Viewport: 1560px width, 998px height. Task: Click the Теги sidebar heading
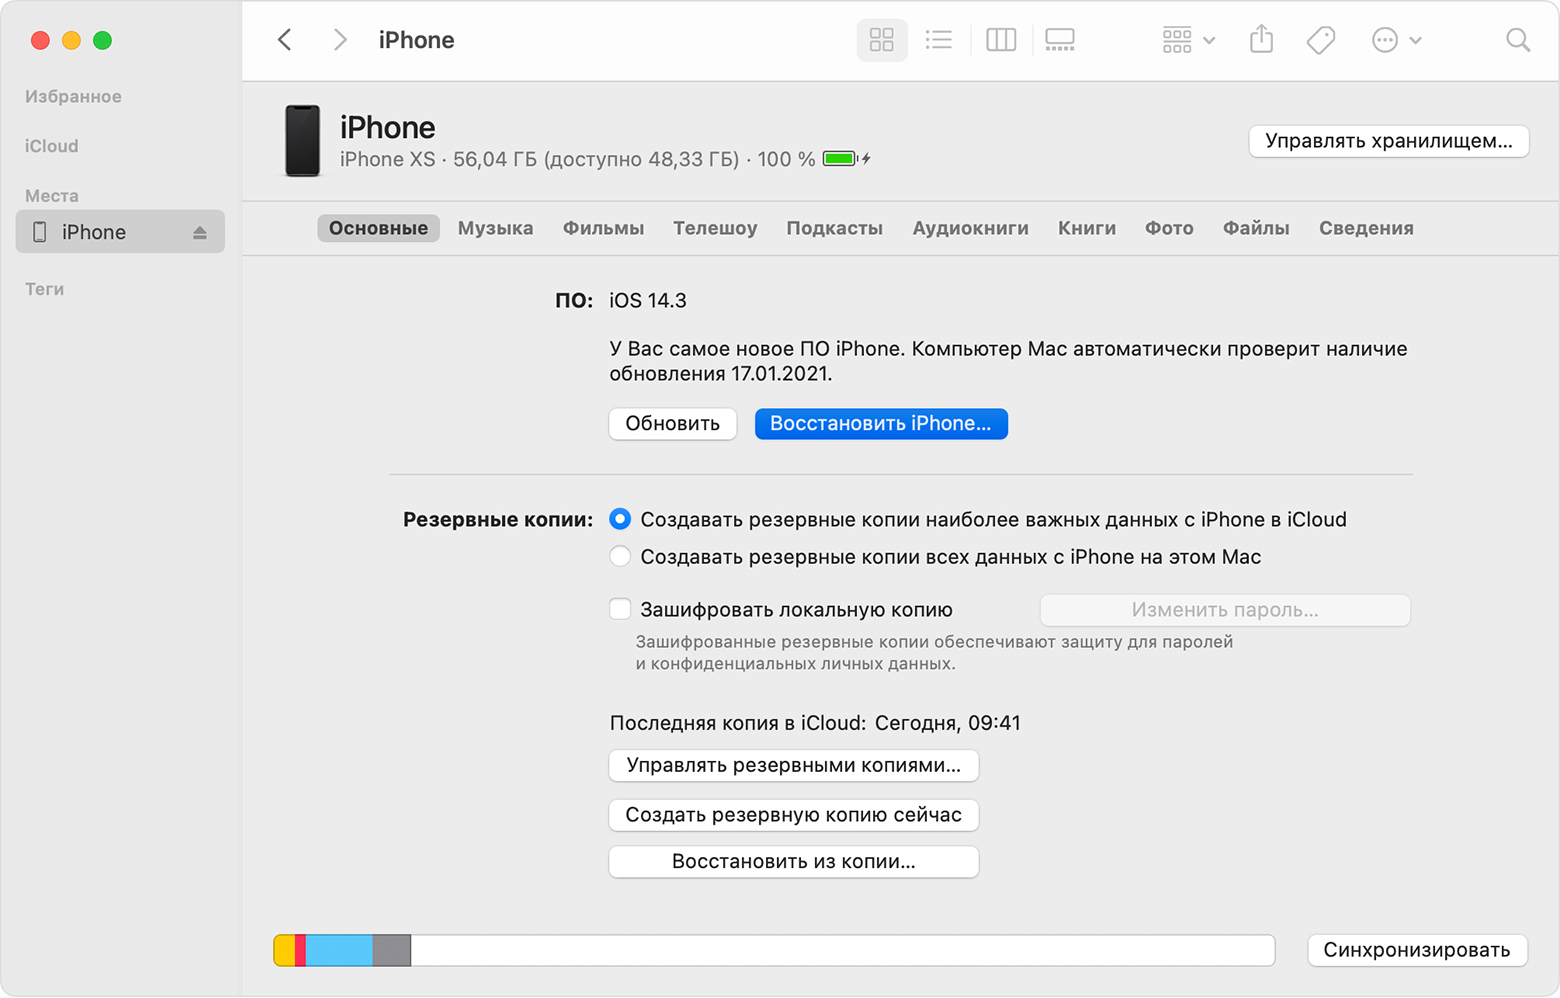44,289
